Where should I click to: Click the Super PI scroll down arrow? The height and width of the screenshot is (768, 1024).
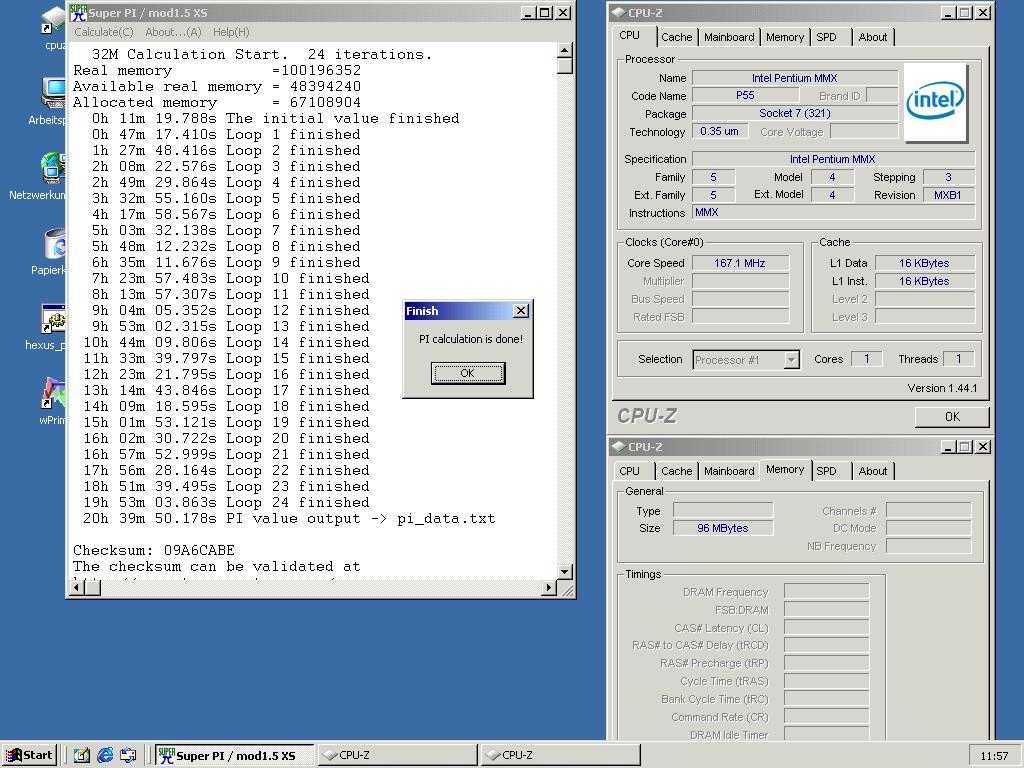(565, 572)
